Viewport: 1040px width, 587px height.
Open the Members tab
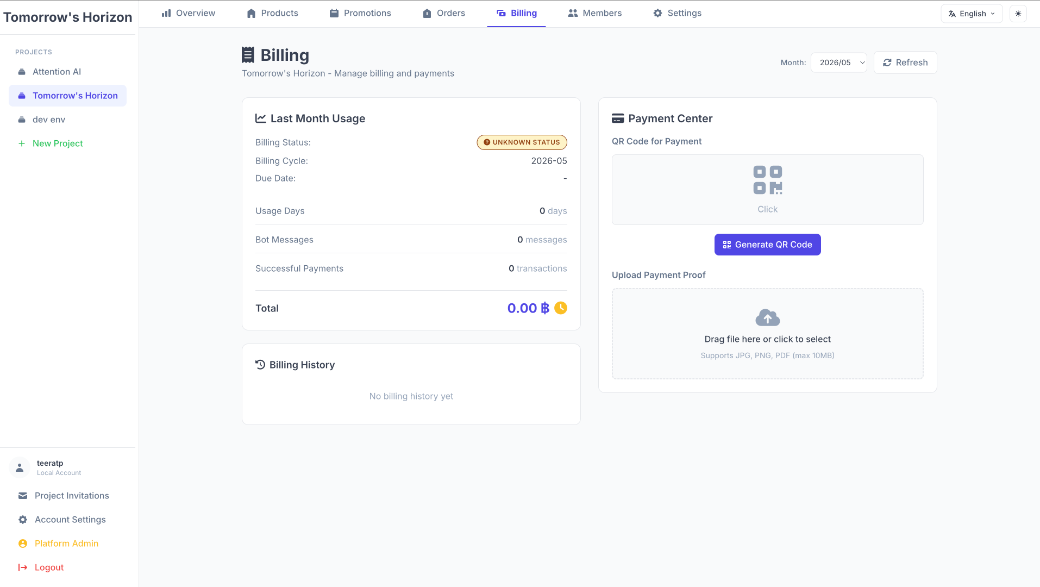(595, 13)
